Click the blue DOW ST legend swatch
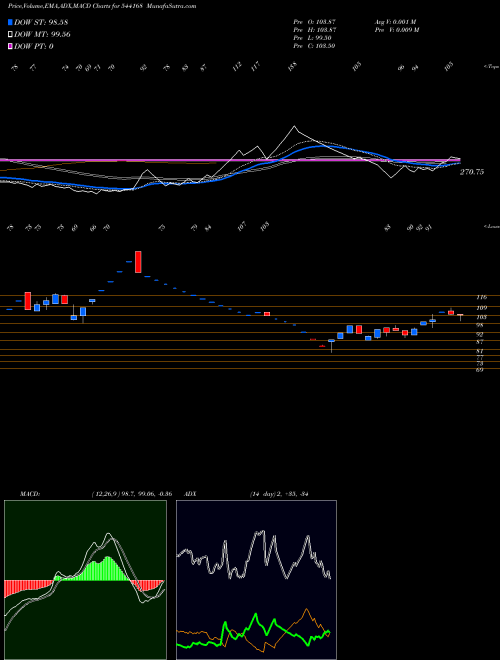The width and height of the screenshot is (500, 660). click(10, 22)
